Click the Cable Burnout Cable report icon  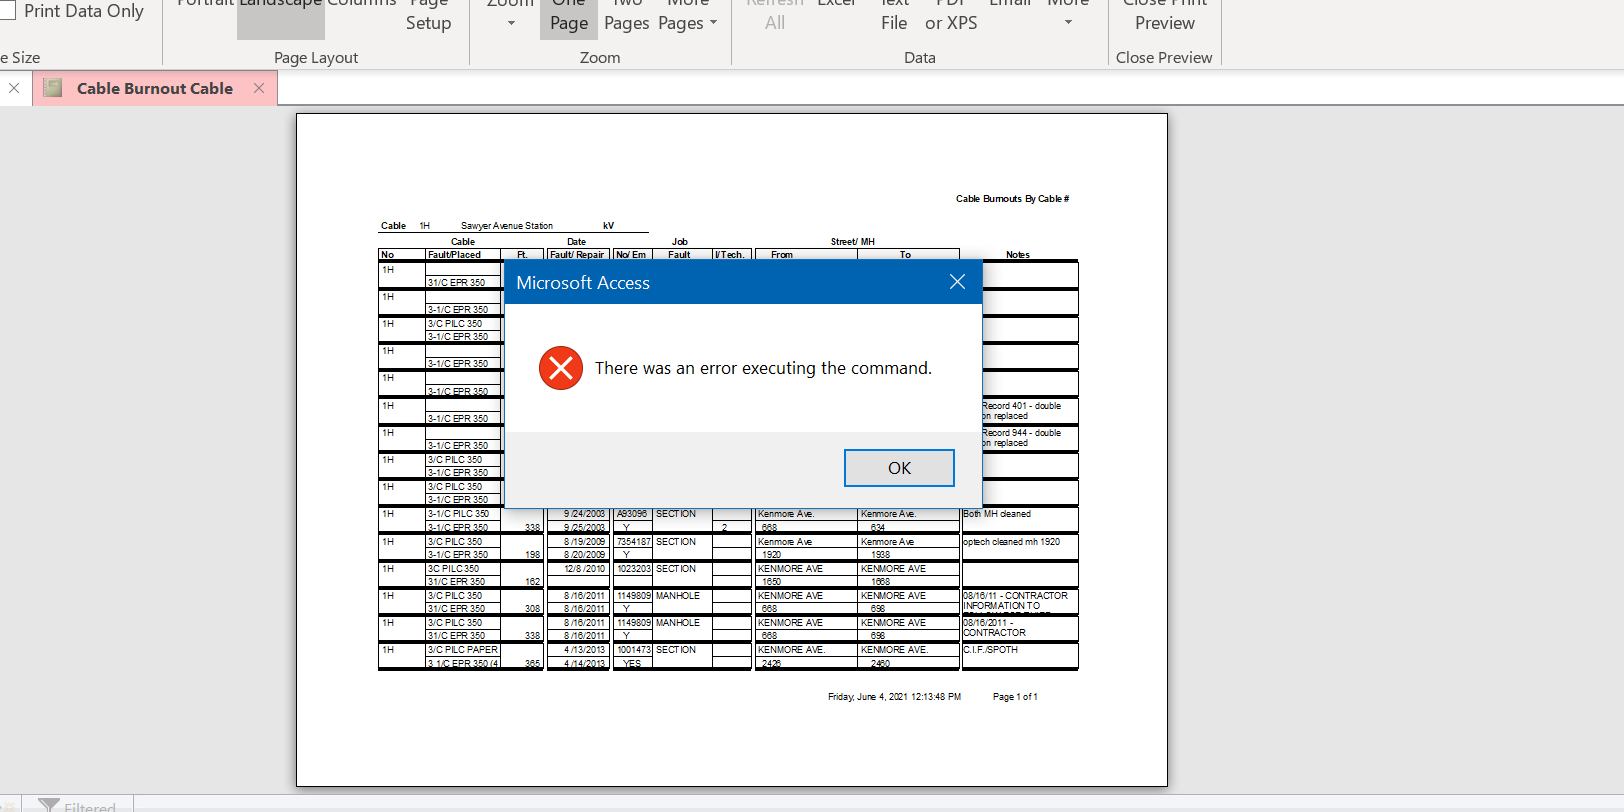pyautogui.click(x=53, y=88)
